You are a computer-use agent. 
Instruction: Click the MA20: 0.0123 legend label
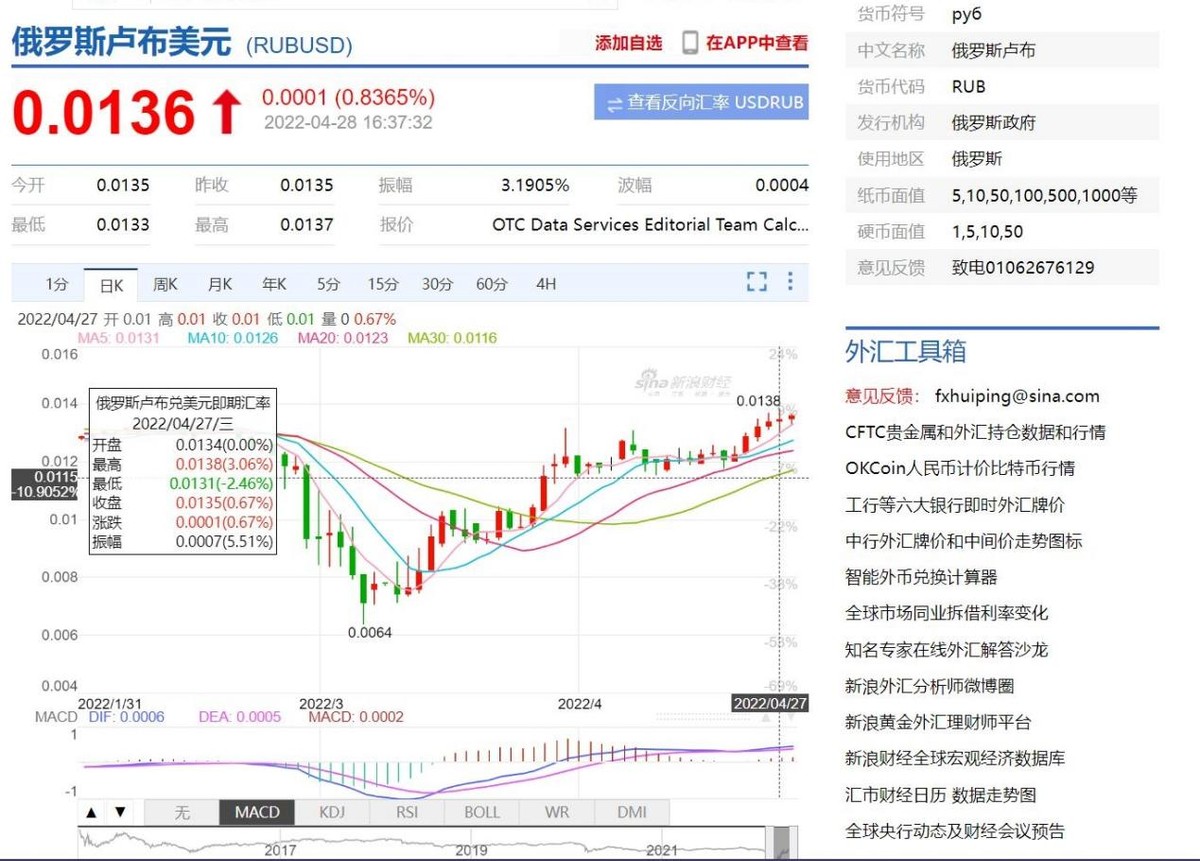[x=343, y=338]
